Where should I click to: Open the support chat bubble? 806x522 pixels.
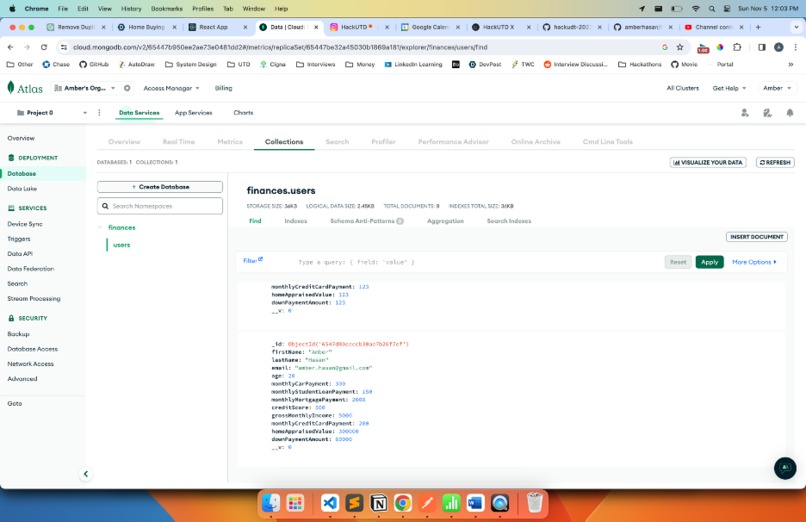coord(785,468)
